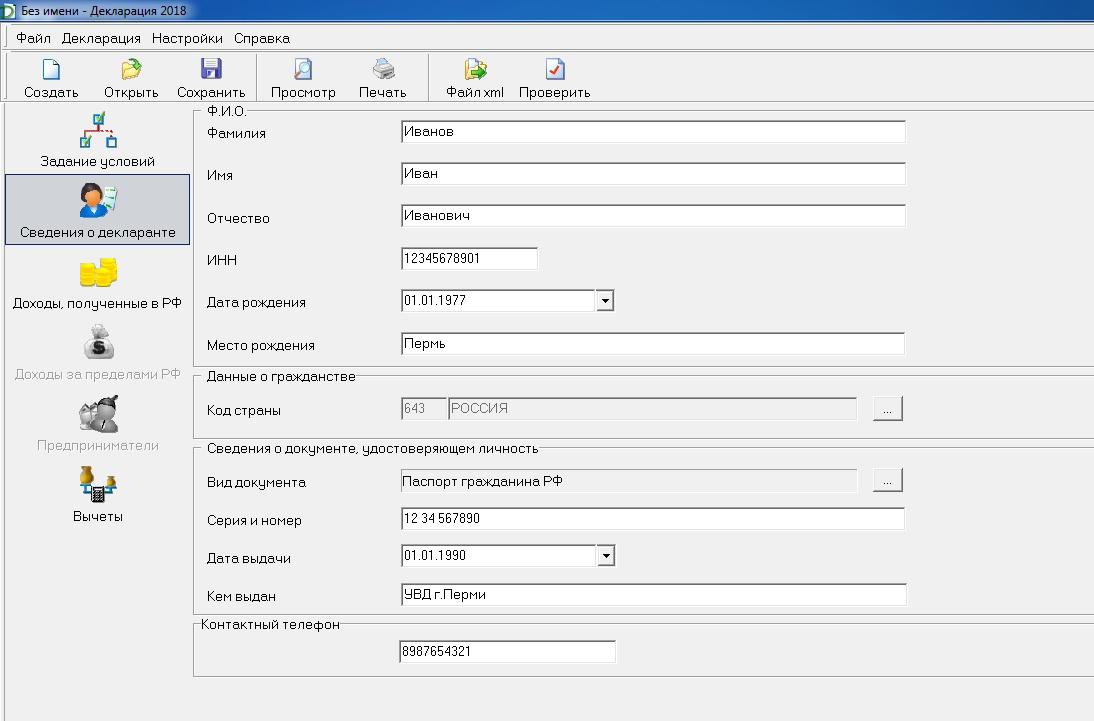Click the Имя field containing Иван
1094x721 pixels.
(x=653, y=174)
